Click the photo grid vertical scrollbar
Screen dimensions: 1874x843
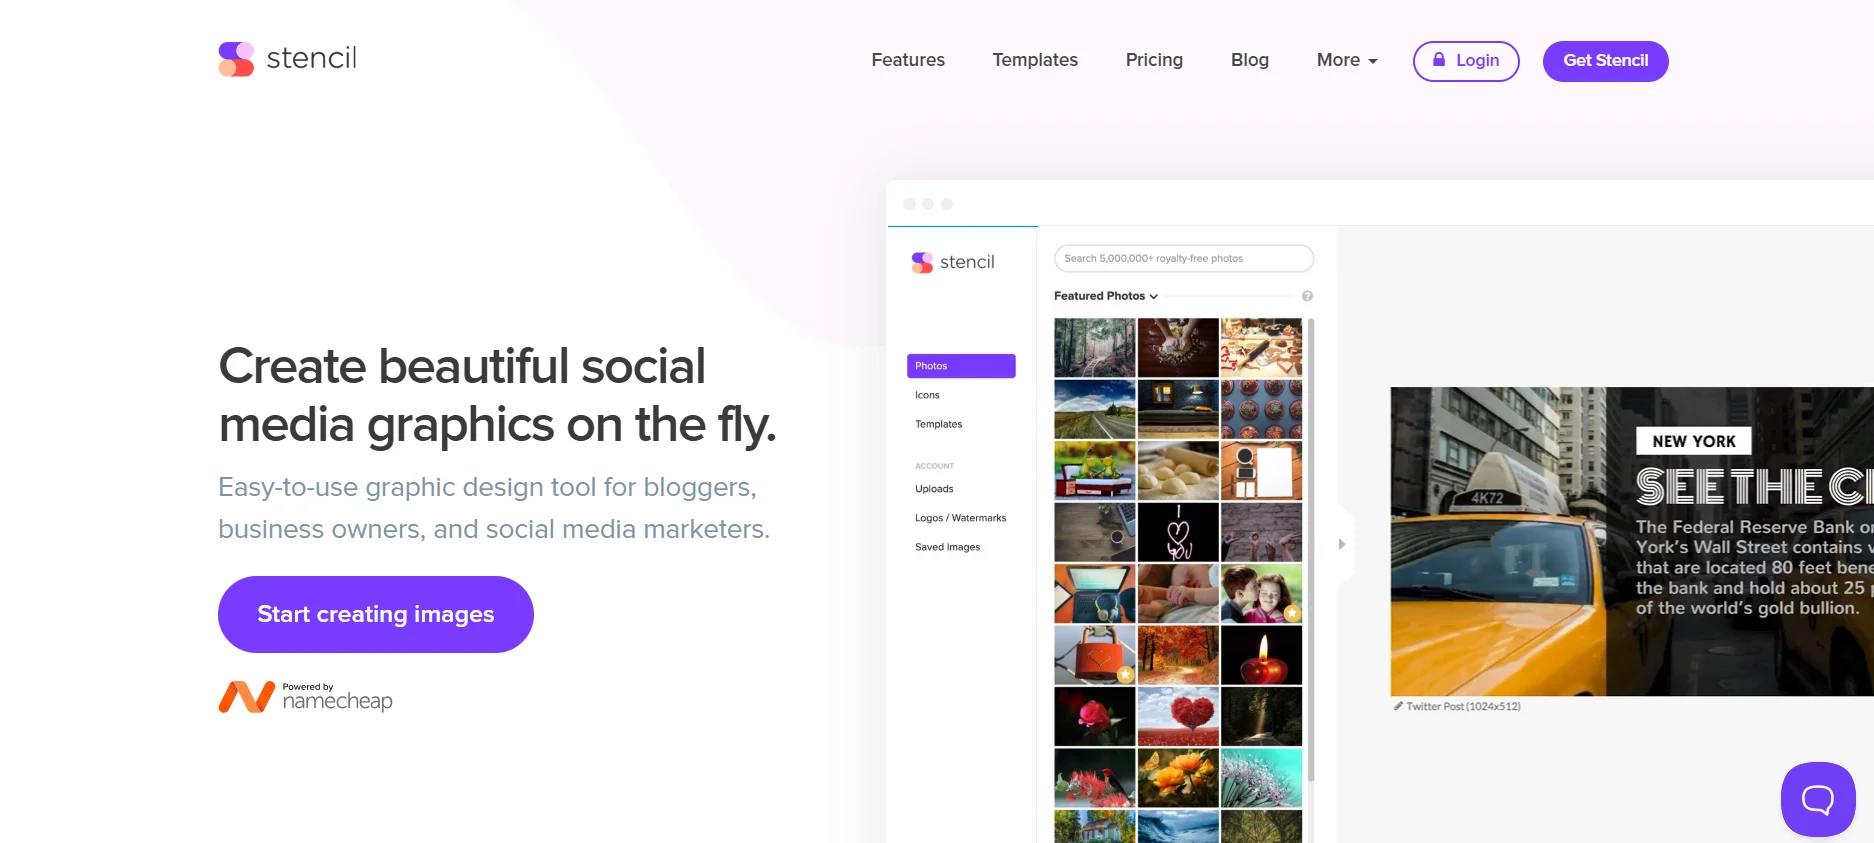1311,550
